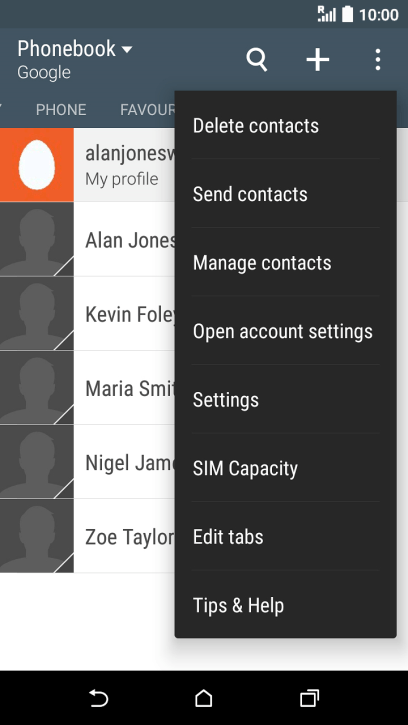Tap Zoe Taylor contact photo placeholder
This screenshot has width=408, height=725.
coord(37,536)
